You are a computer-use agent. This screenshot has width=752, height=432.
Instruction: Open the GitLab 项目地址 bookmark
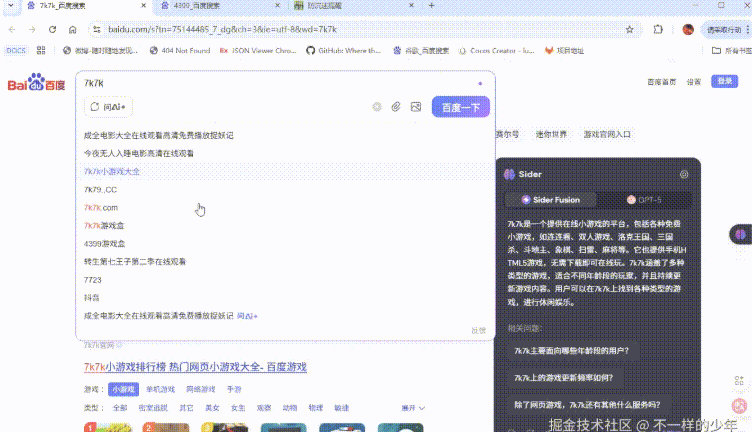(x=564, y=50)
